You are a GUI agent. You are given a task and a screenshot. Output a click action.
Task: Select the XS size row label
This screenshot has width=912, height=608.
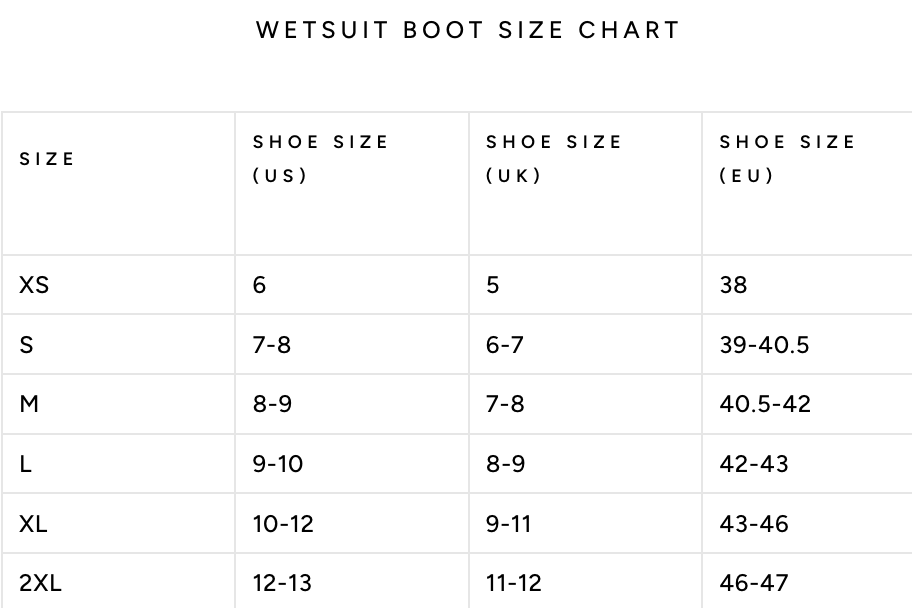34,285
